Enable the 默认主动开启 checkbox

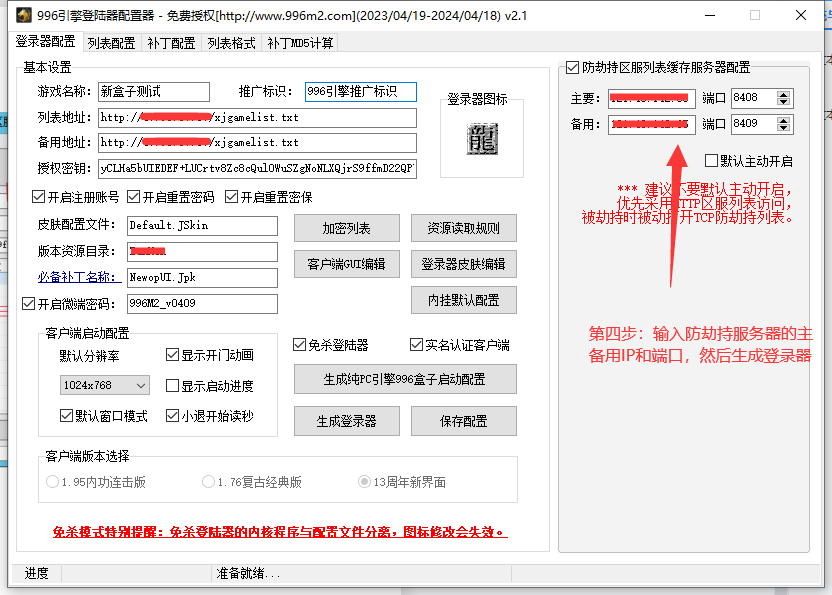pos(712,161)
